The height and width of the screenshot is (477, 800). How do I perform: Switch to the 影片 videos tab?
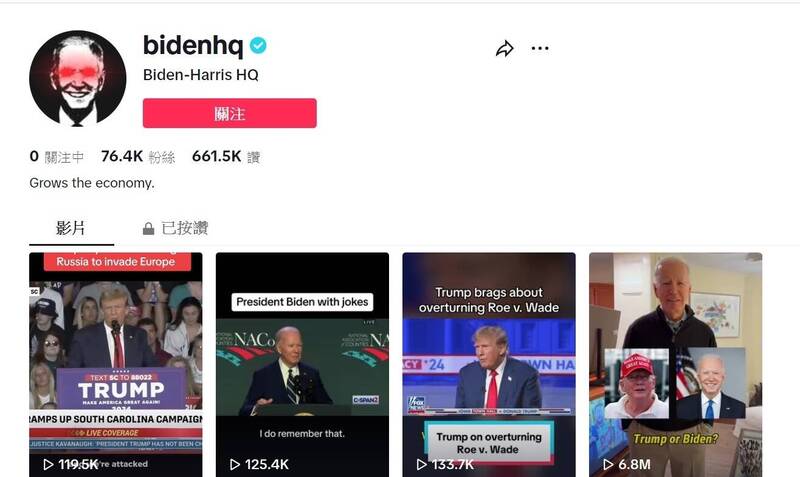71,228
